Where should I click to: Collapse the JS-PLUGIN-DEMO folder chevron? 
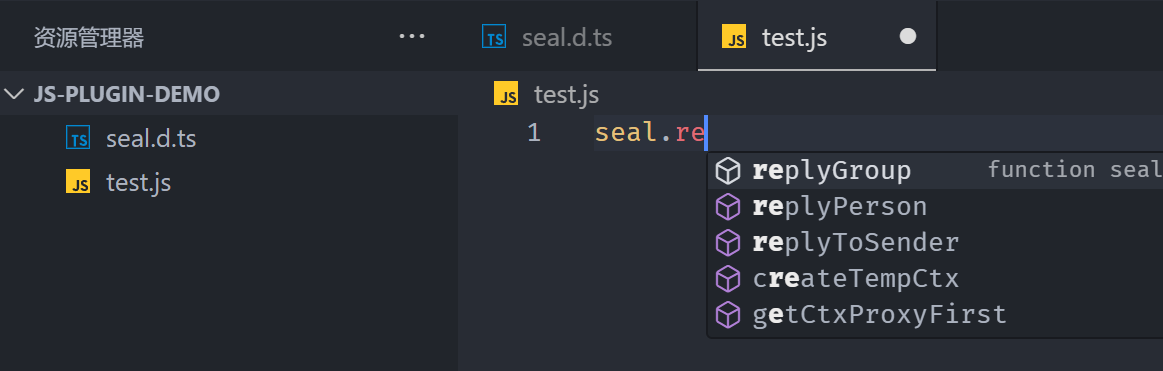(x=14, y=94)
